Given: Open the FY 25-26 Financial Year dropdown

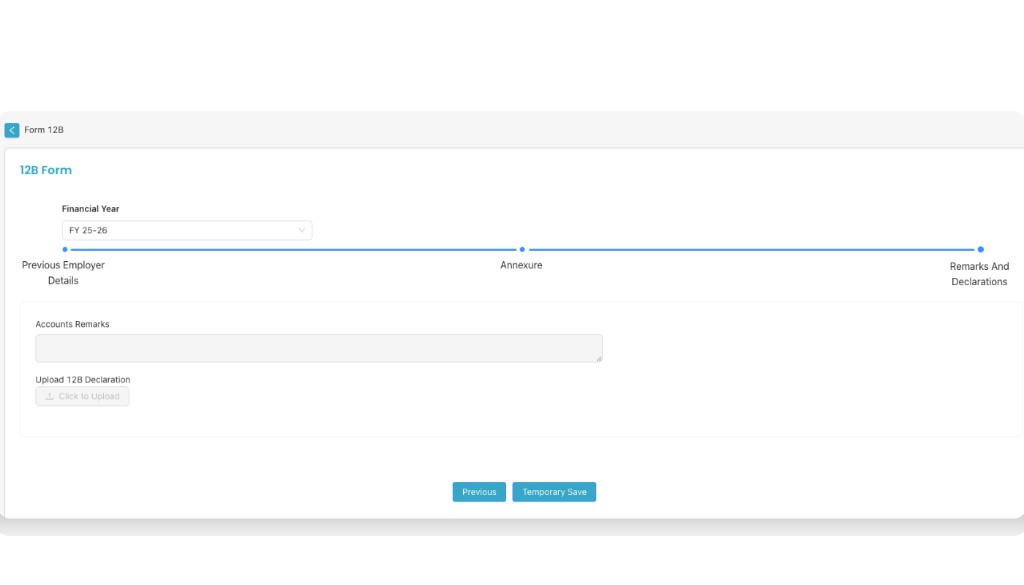Looking at the screenshot, I should tap(186, 230).
